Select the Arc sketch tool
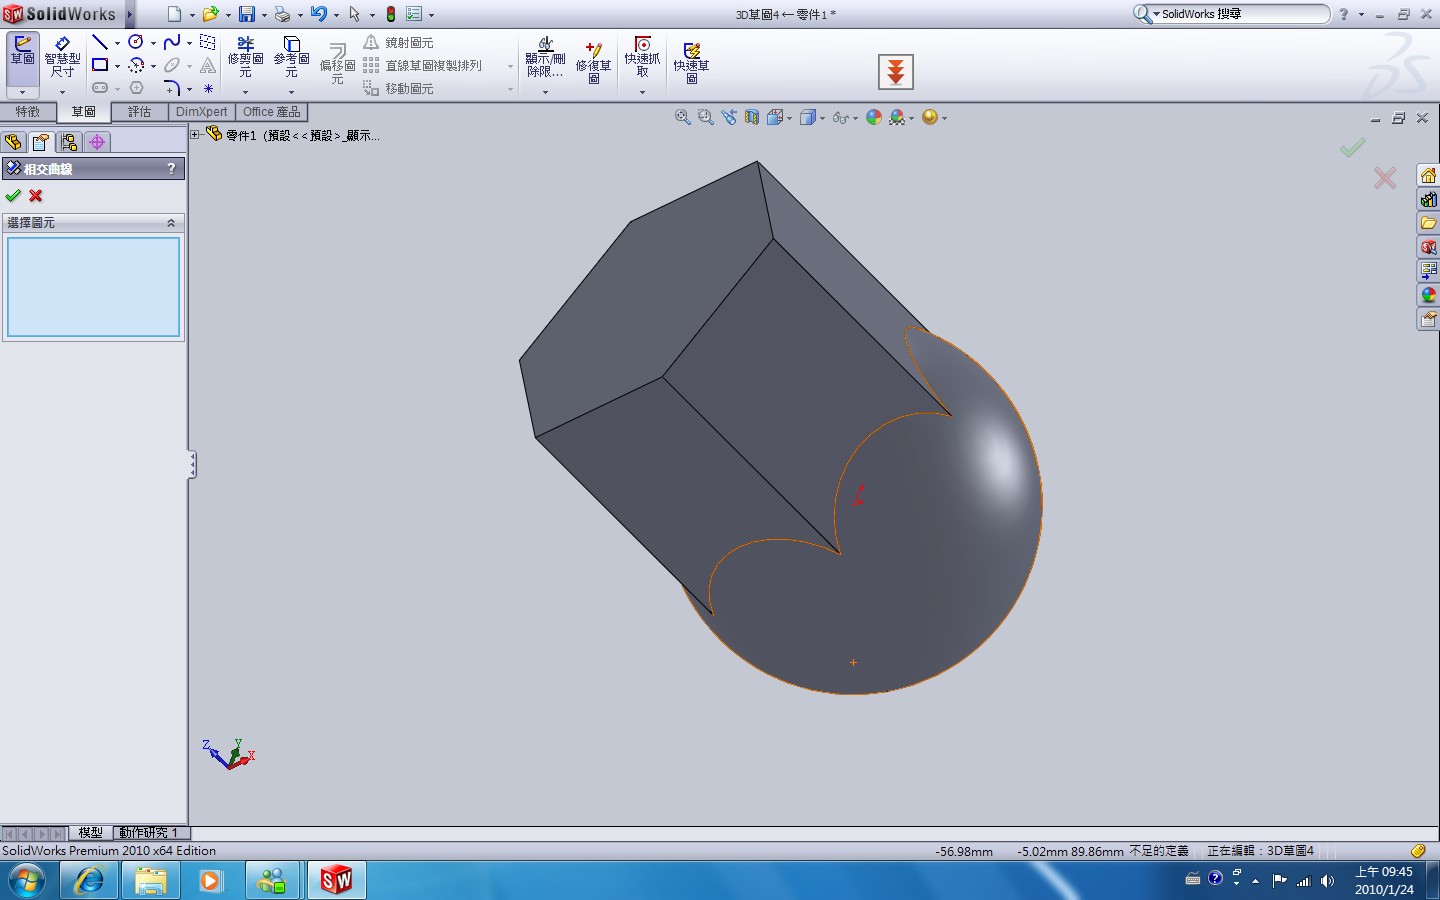The image size is (1440, 900). [136, 65]
